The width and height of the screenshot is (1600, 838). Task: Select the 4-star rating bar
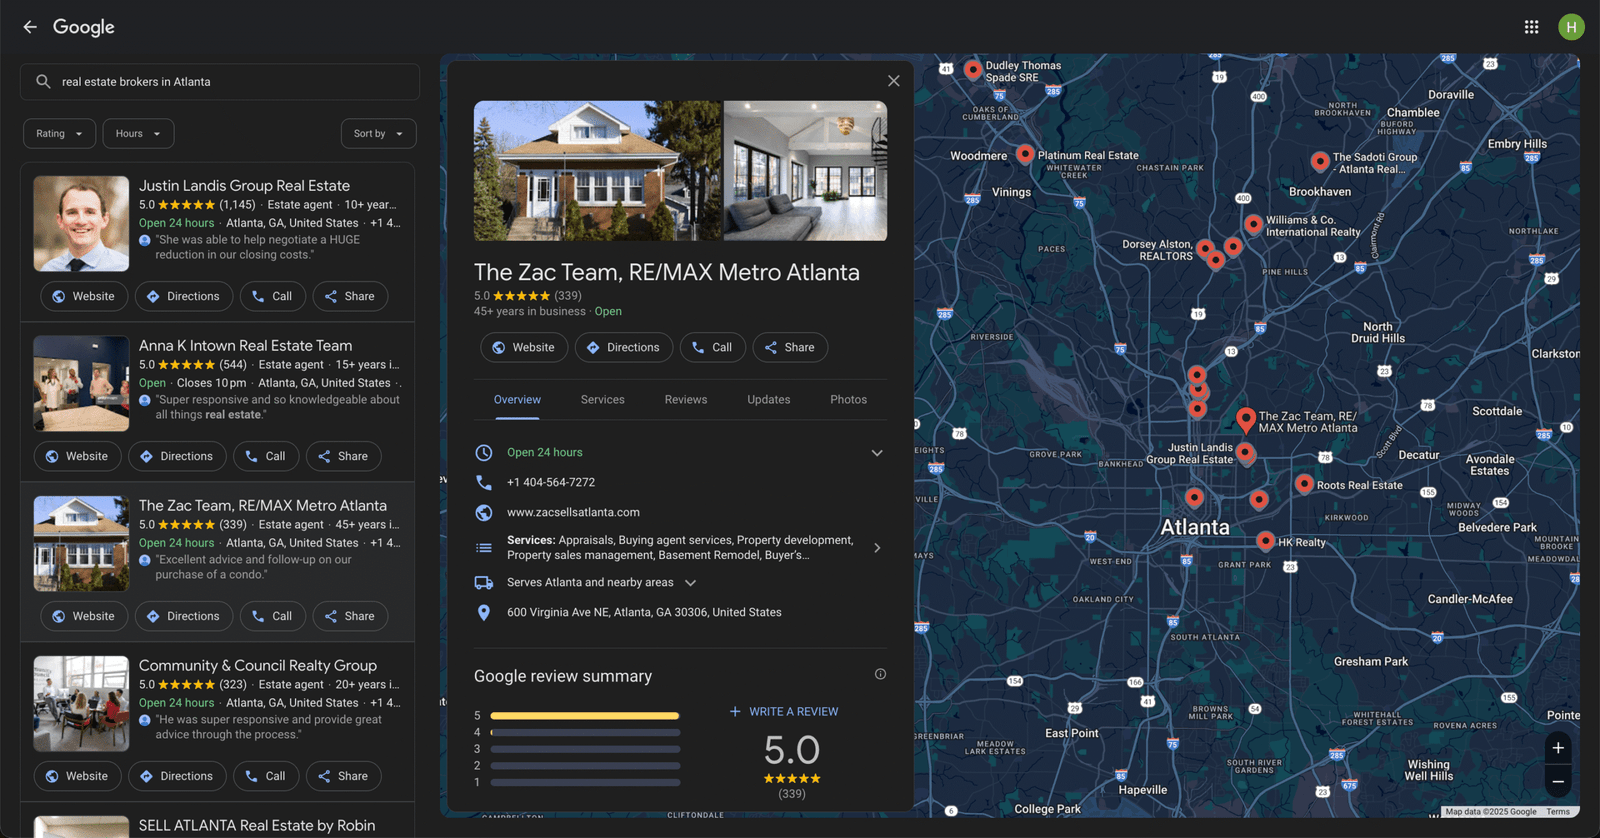click(x=585, y=733)
